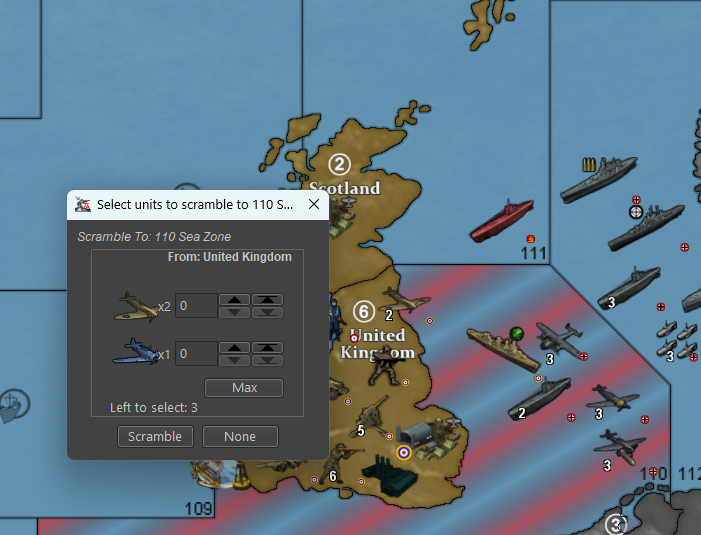Click the battleship with ammunition marker
Image resolution: width=701 pixels, height=535 pixels.
coord(598,180)
